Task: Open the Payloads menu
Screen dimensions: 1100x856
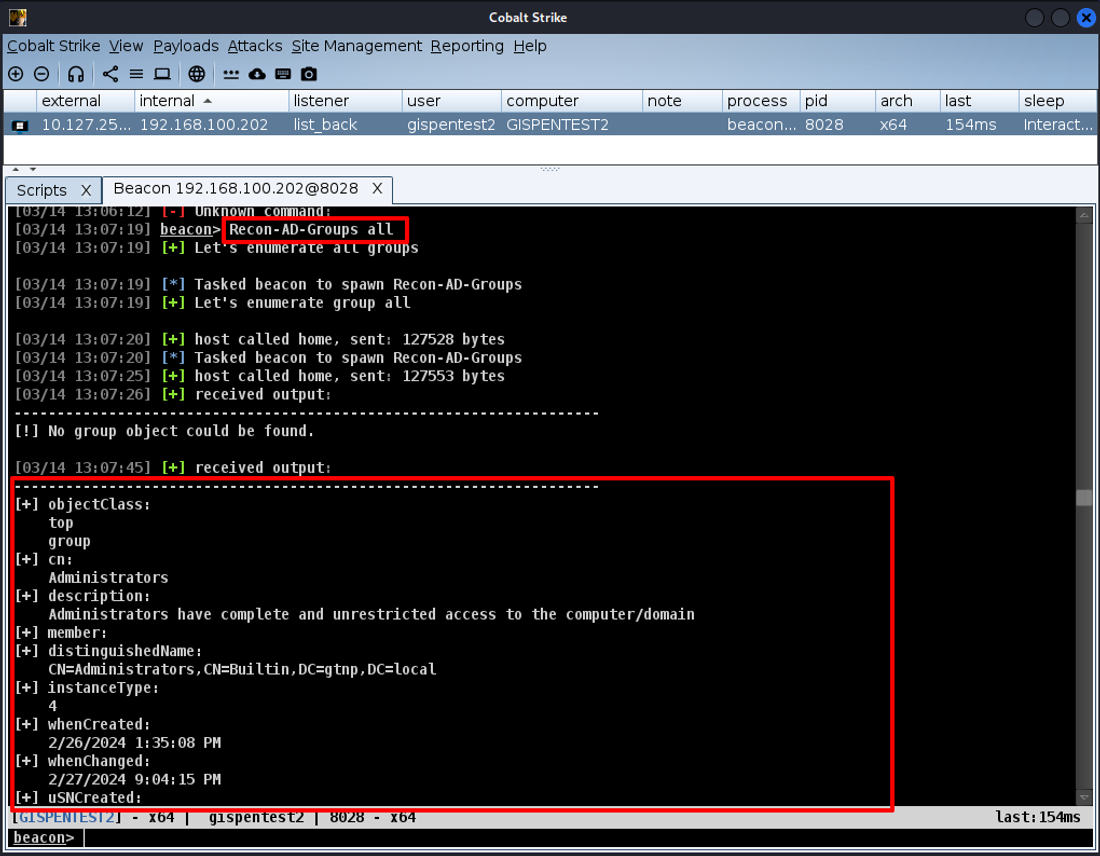Action: pyautogui.click(x=186, y=46)
